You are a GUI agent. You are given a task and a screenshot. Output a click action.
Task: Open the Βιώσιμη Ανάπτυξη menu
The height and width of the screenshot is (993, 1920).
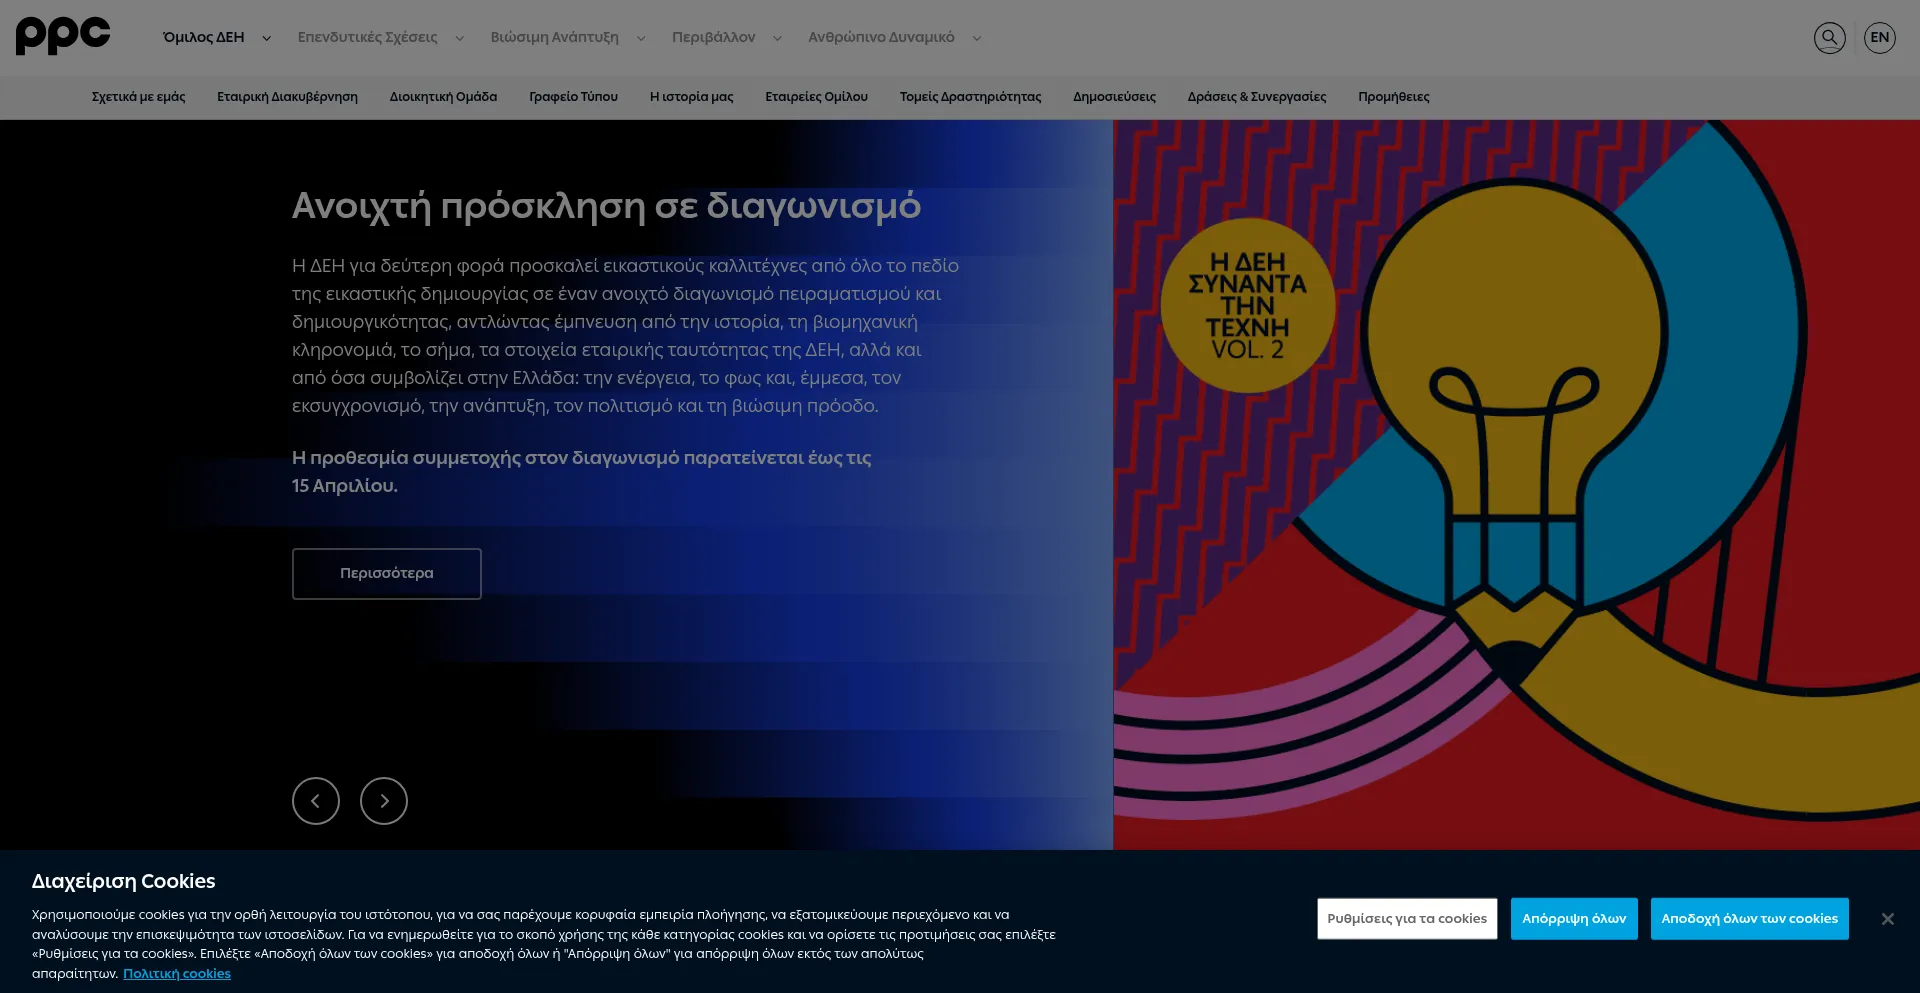[554, 37]
